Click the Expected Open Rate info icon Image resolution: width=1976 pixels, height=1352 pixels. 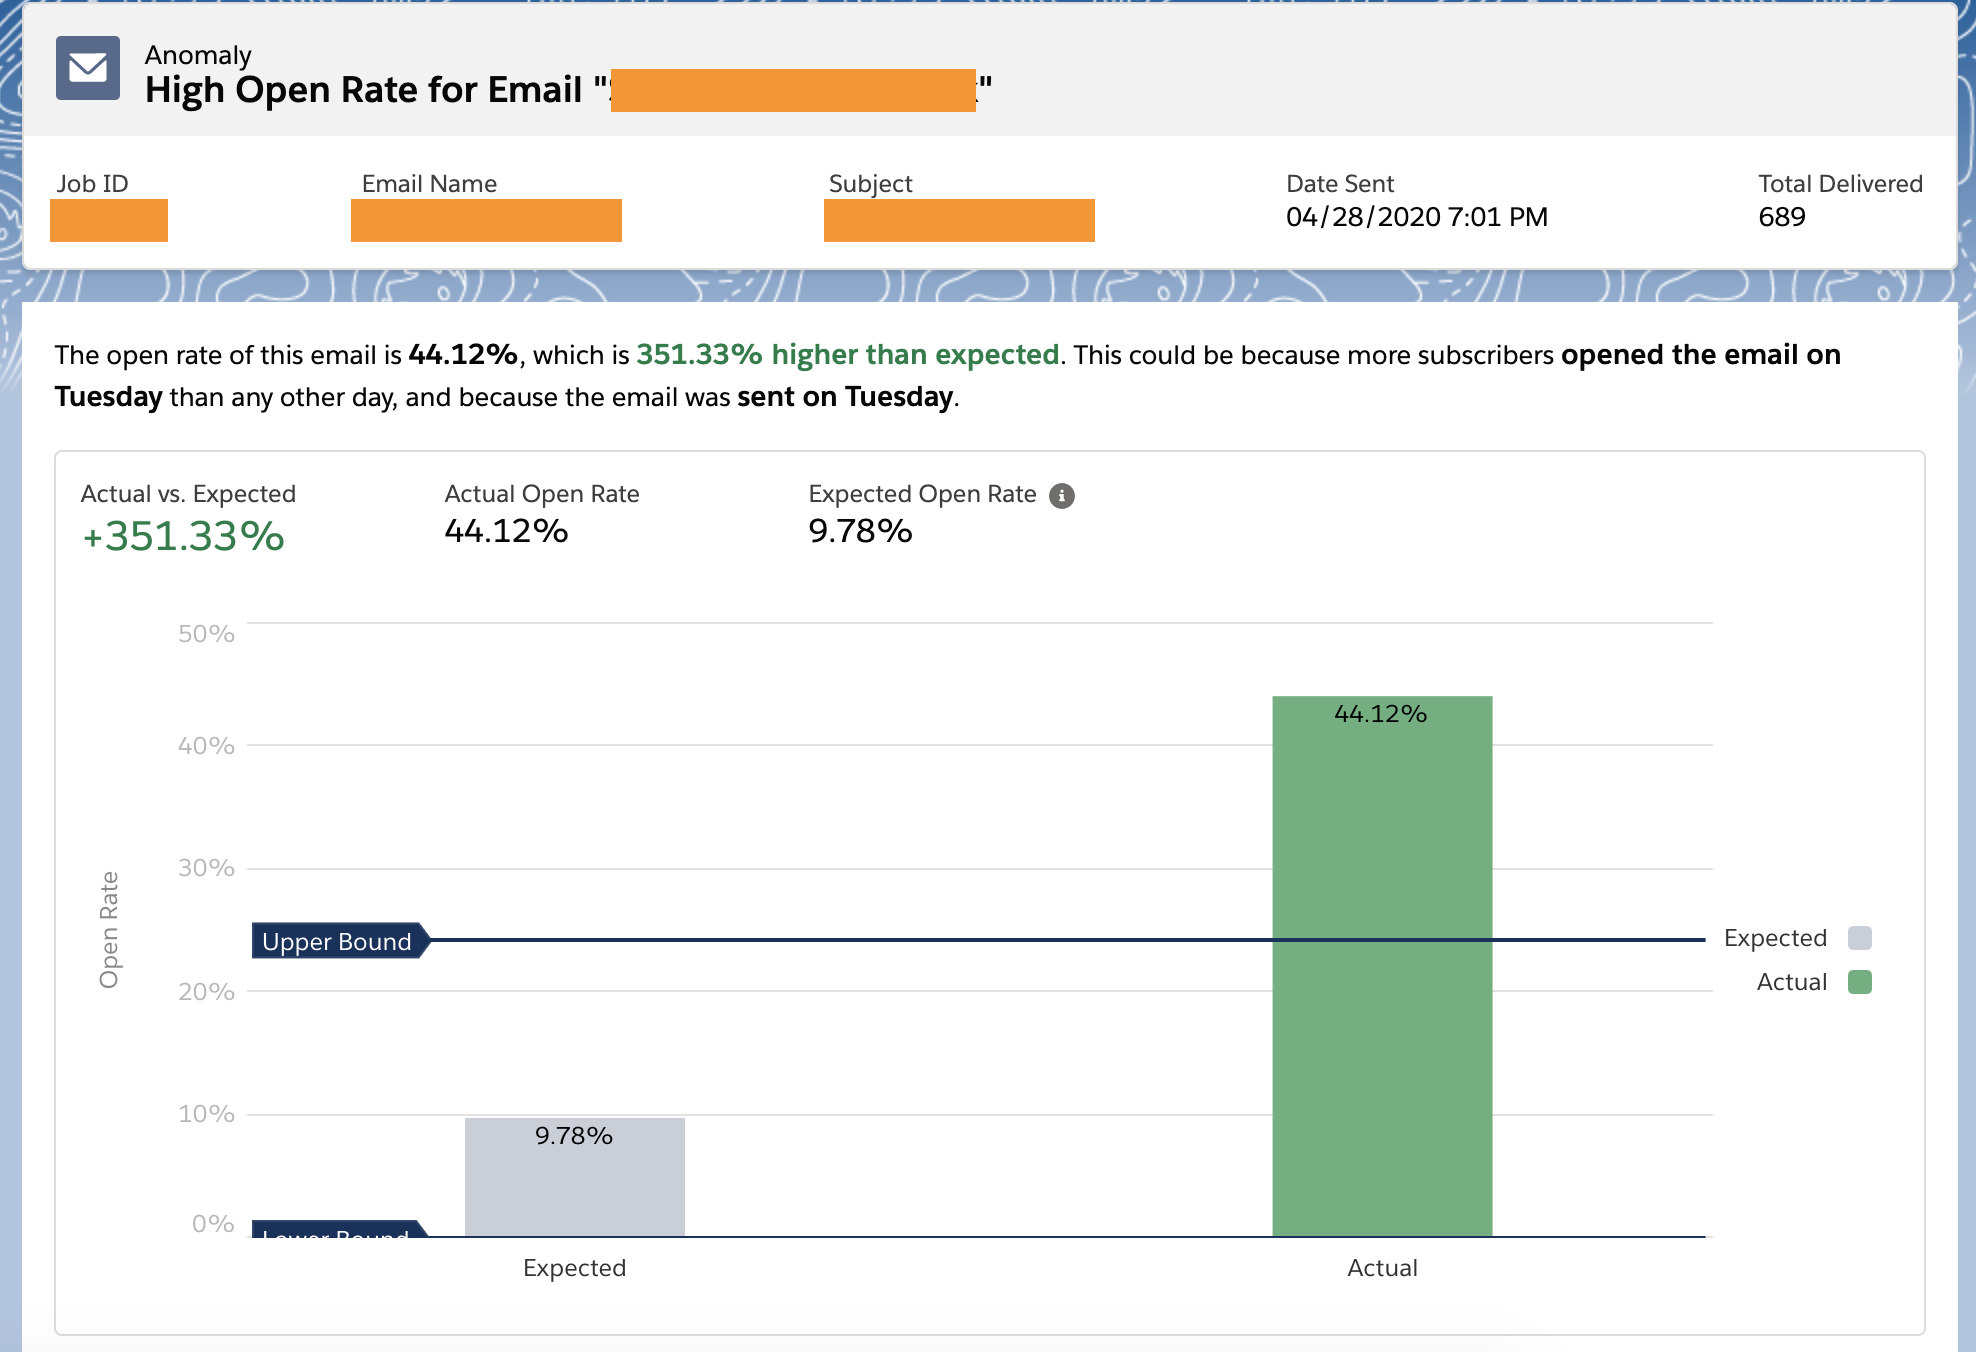point(1061,496)
